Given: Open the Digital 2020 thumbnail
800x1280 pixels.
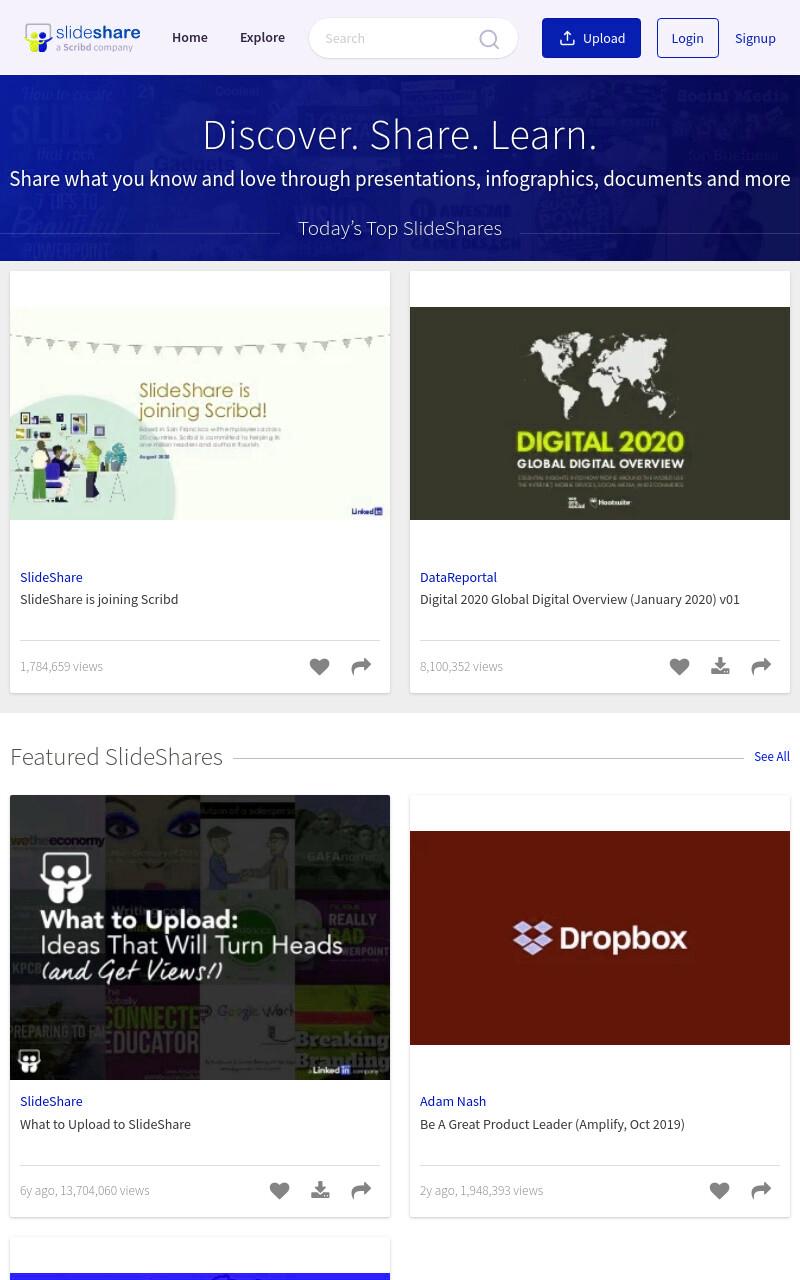Looking at the screenshot, I should coord(600,413).
